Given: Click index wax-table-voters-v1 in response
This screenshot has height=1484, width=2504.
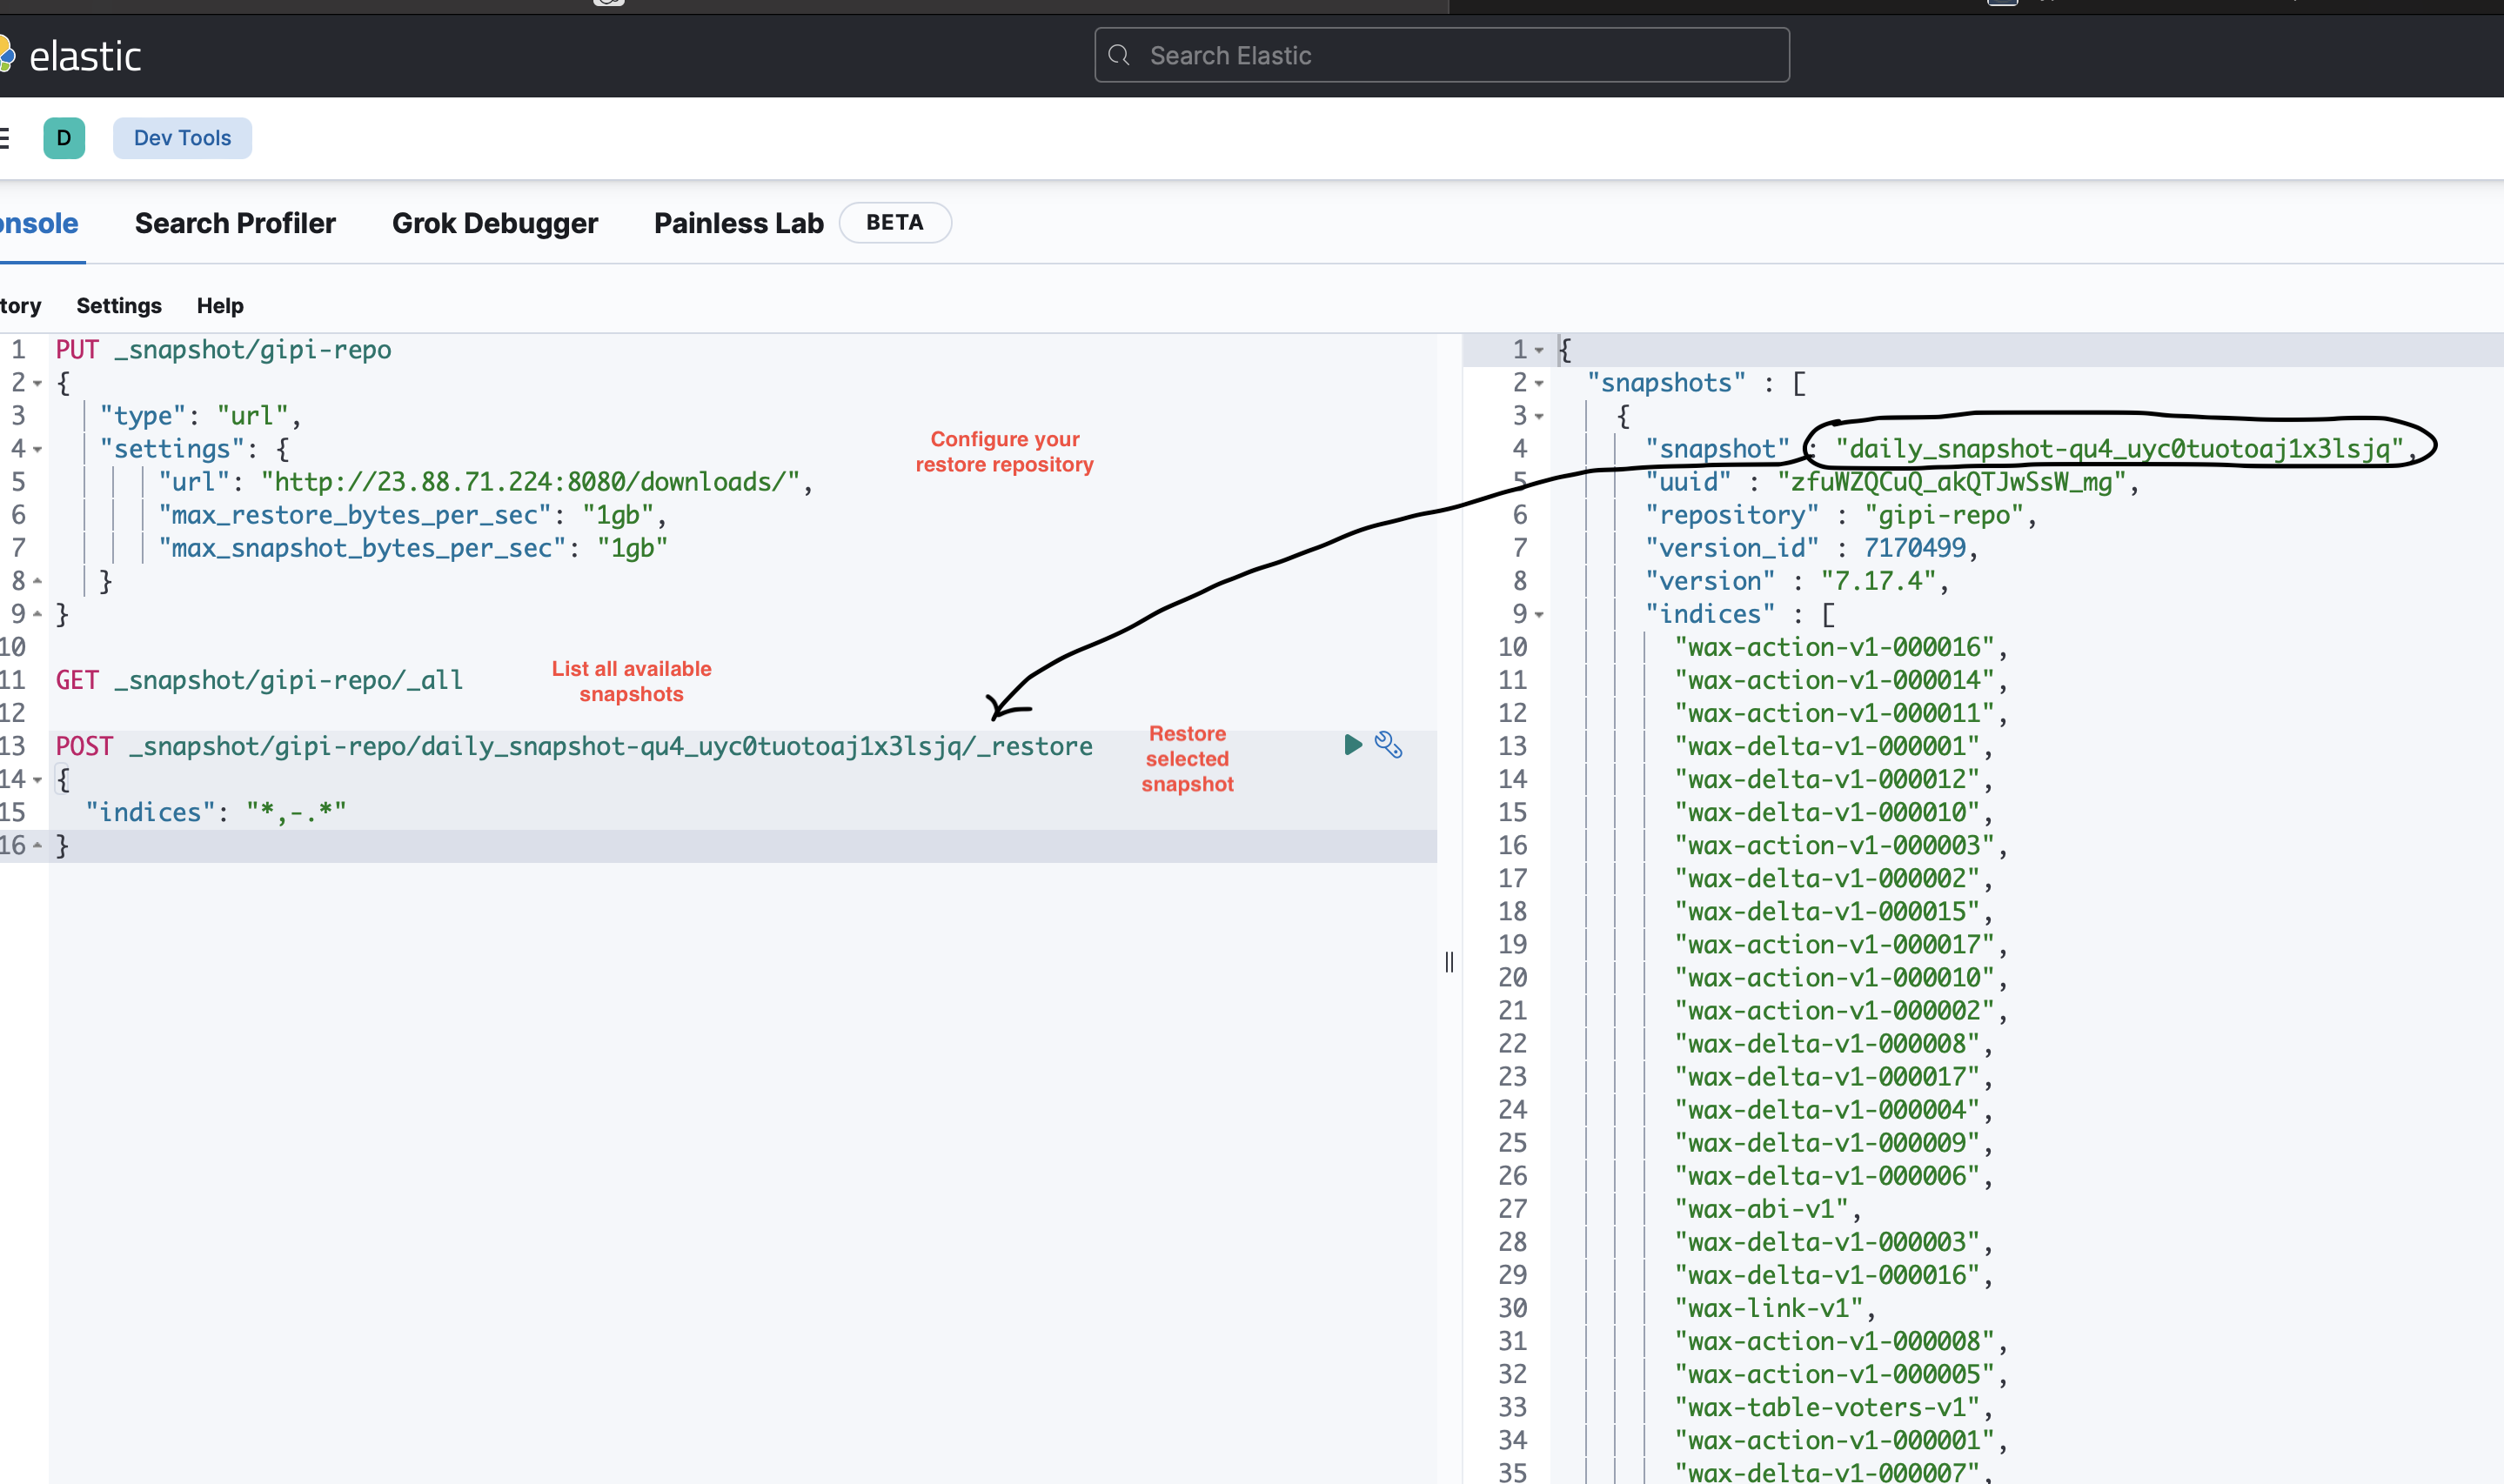Looking at the screenshot, I should pyautogui.click(x=1827, y=1407).
